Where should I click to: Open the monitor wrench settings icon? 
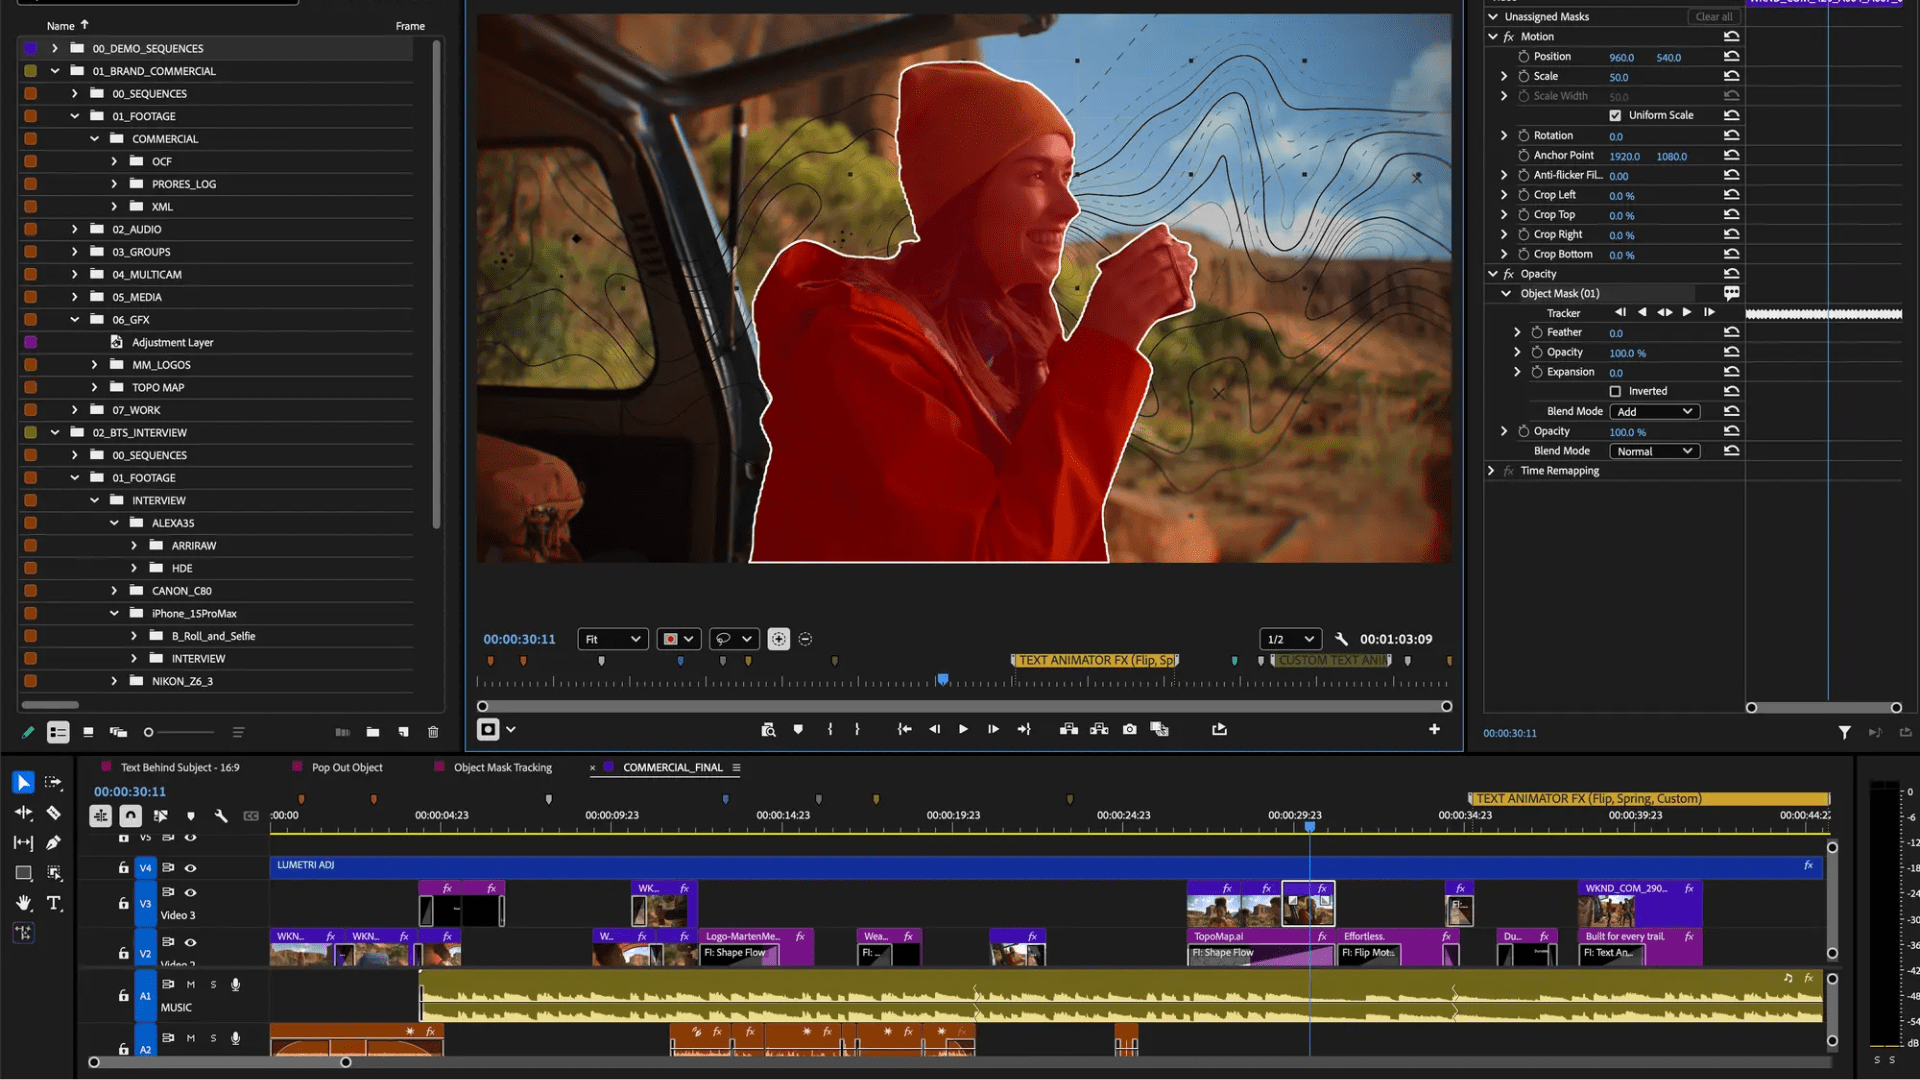pos(1341,639)
